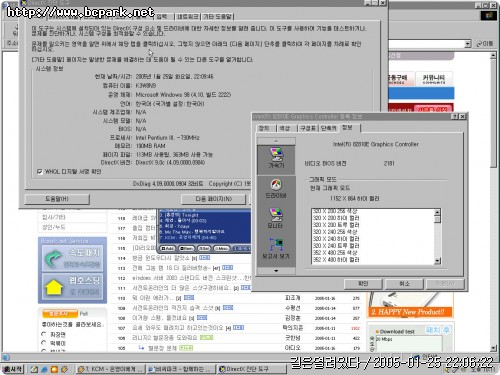The width and height of the screenshot is (500, 375).
Task: Select the 짜장면 poll radio option
Action: (x=44, y=334)
